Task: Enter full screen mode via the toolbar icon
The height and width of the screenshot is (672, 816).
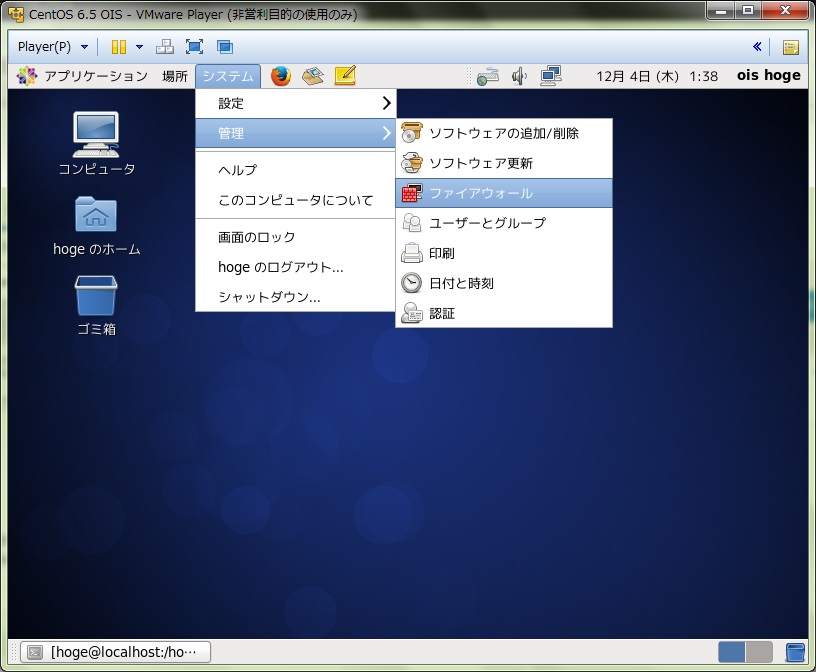Action: tap(195, 47)
